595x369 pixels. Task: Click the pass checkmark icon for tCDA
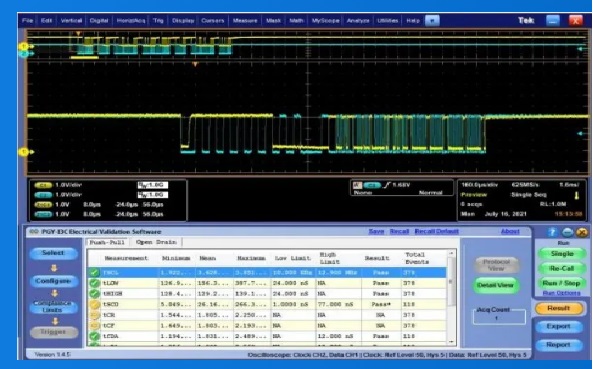pos(94,336)
